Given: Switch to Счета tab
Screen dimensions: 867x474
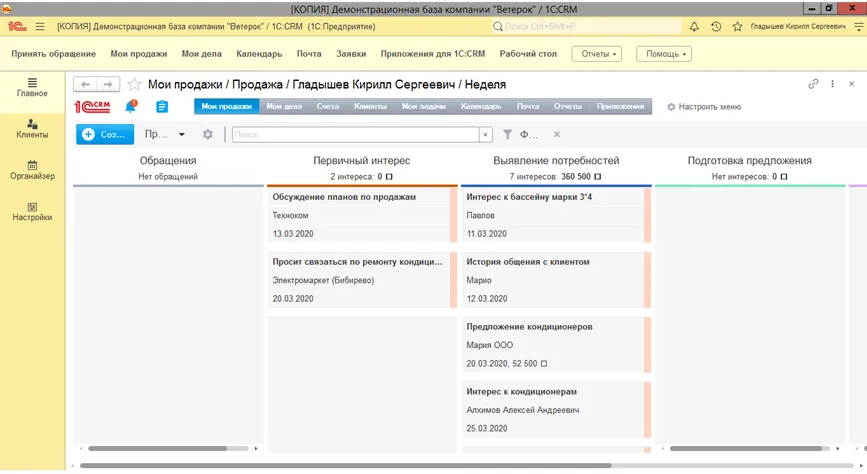Looking at the screenshot, I should pos(328,106).
